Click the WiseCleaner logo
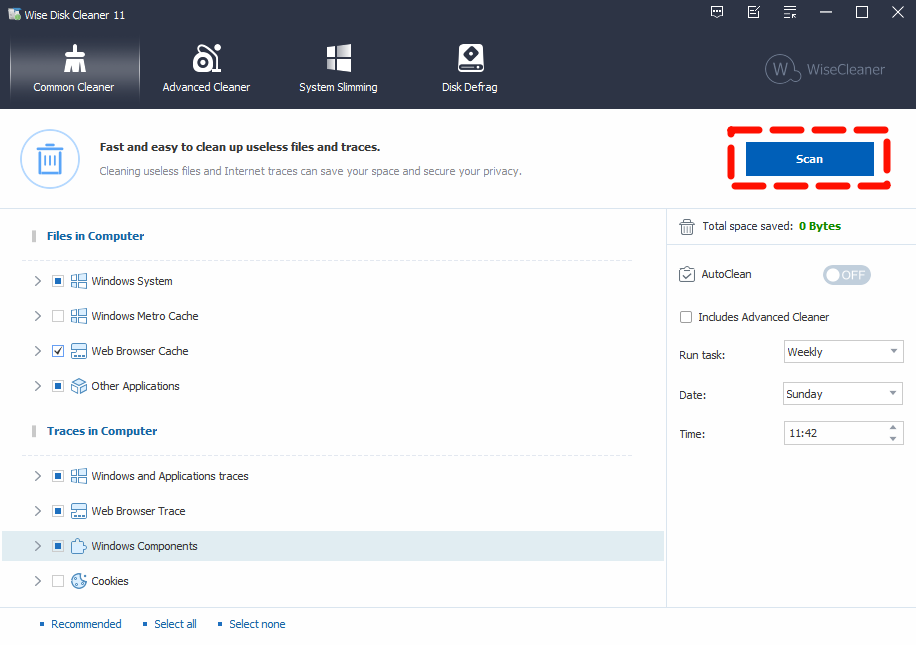Image resolution: width=916 pixels, height=645 pixels. (x=825, y=69)
